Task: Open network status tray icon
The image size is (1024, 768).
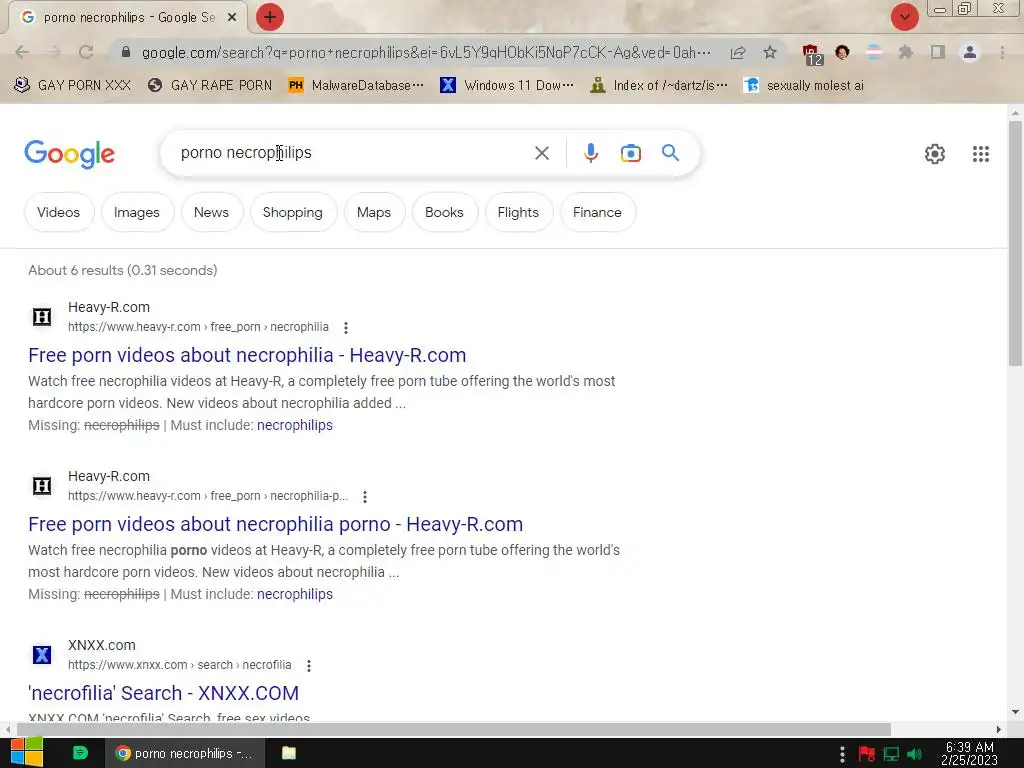Action: pyautogui.click(x=891, y=754)
